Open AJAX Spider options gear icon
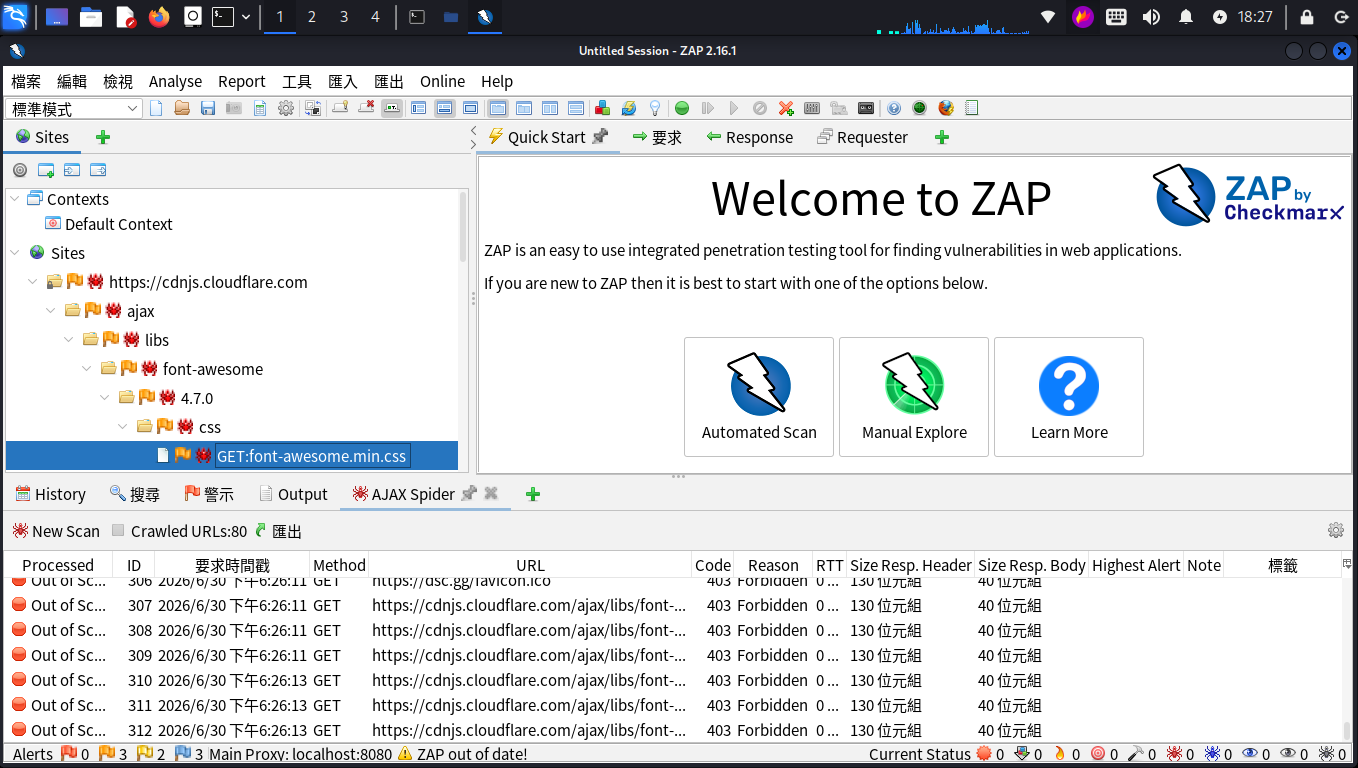Viewport: 1358px width, 768px height. [1336, 530]
